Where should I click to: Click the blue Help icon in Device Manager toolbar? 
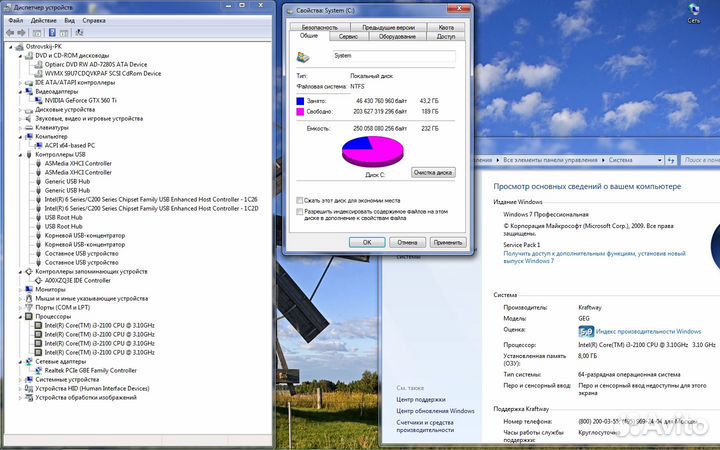(x=52, y=33)
